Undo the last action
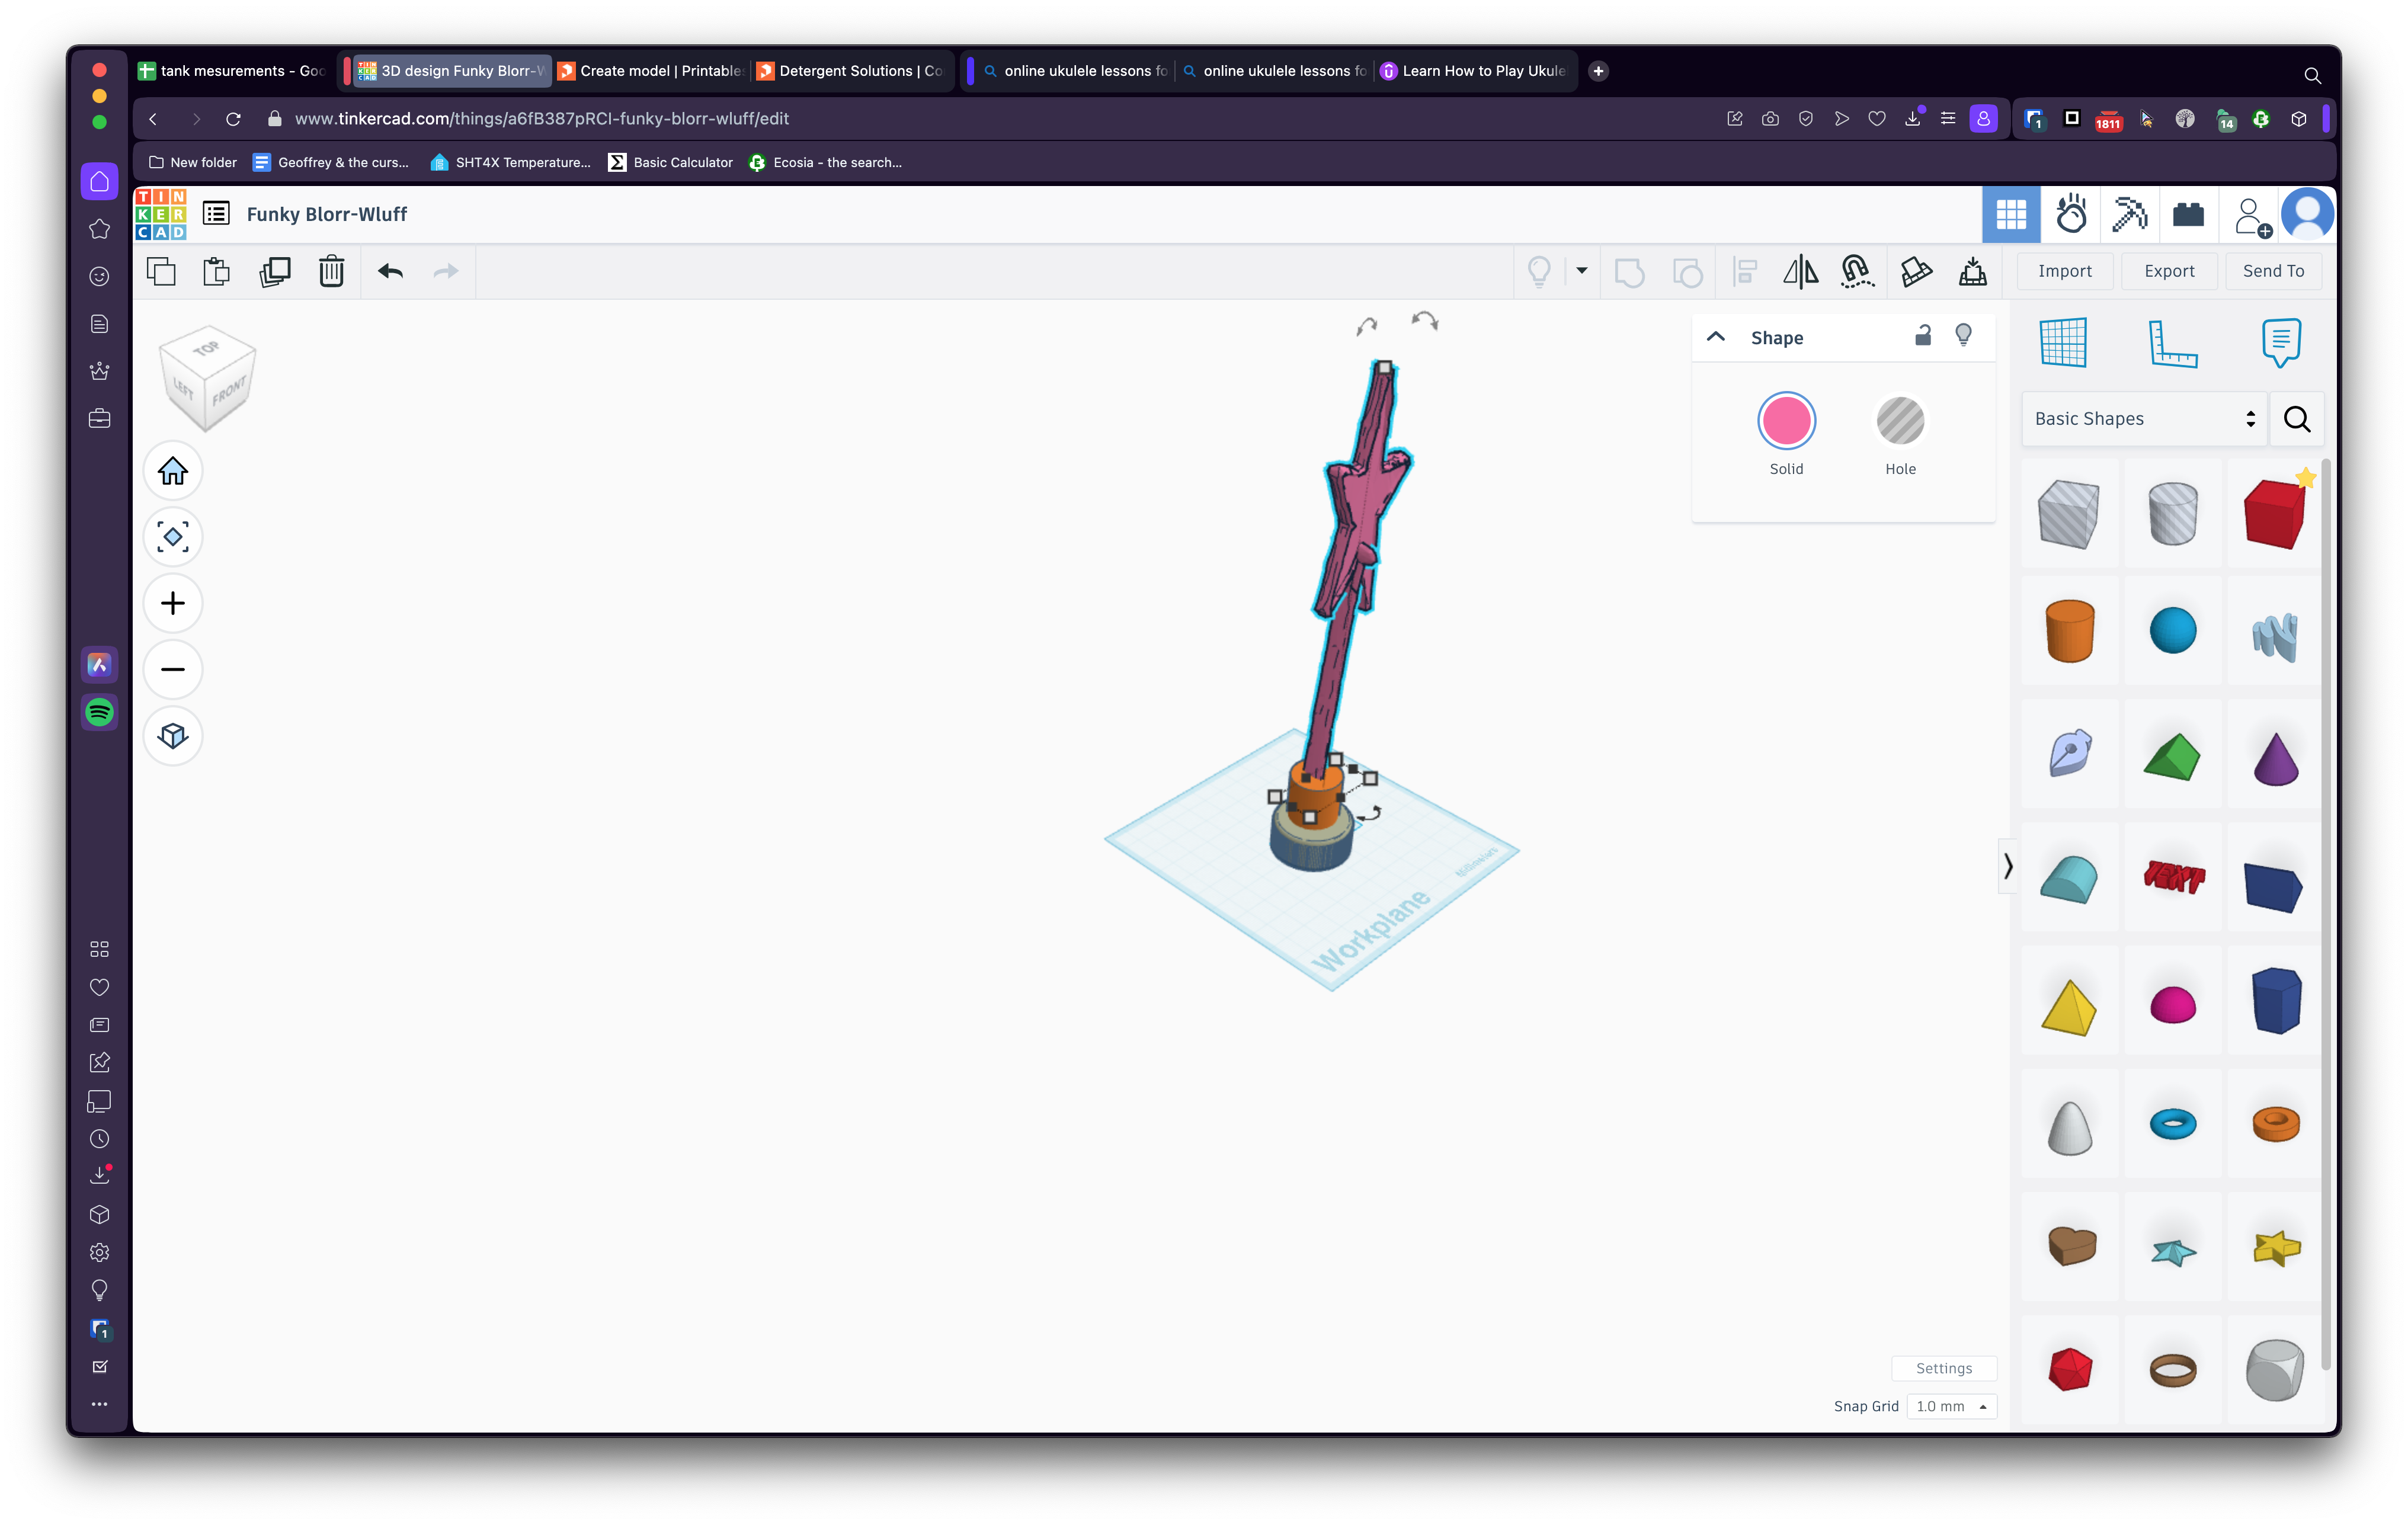The width and height of the screenshot is (2408, 1525). tap(390, 271)
